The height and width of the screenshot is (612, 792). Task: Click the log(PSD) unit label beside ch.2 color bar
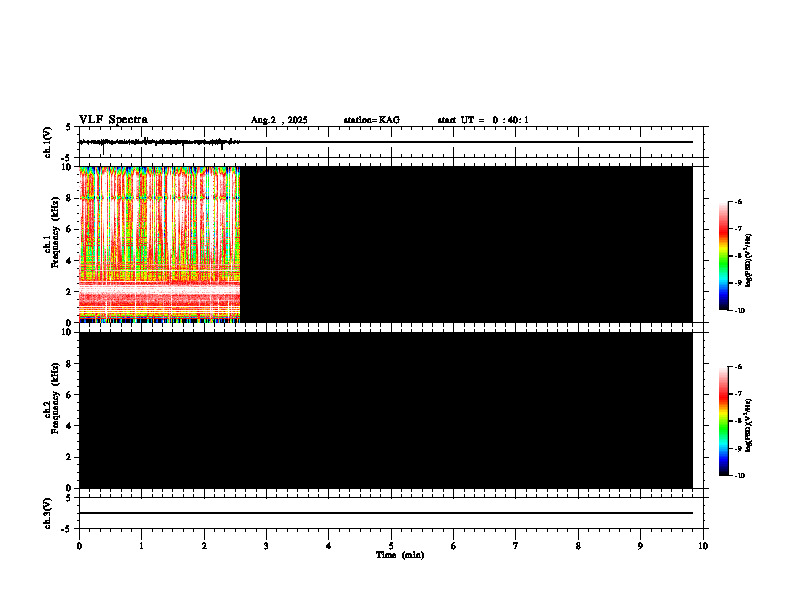click(x=749, y=426)
